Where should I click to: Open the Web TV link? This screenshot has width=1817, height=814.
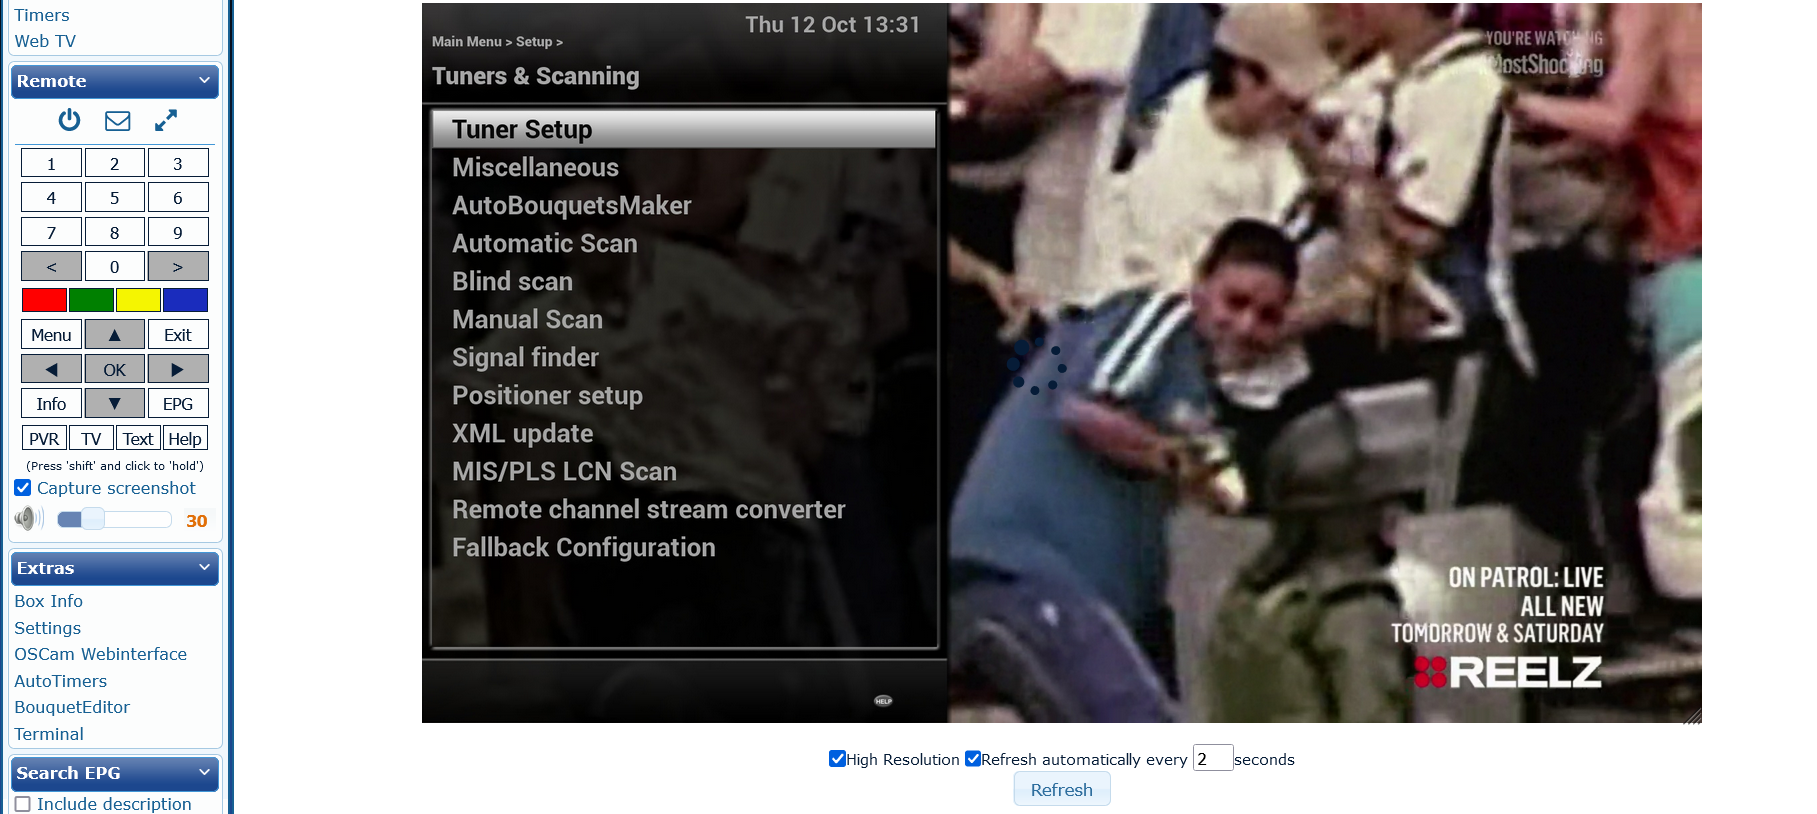(x=45, y=41)
